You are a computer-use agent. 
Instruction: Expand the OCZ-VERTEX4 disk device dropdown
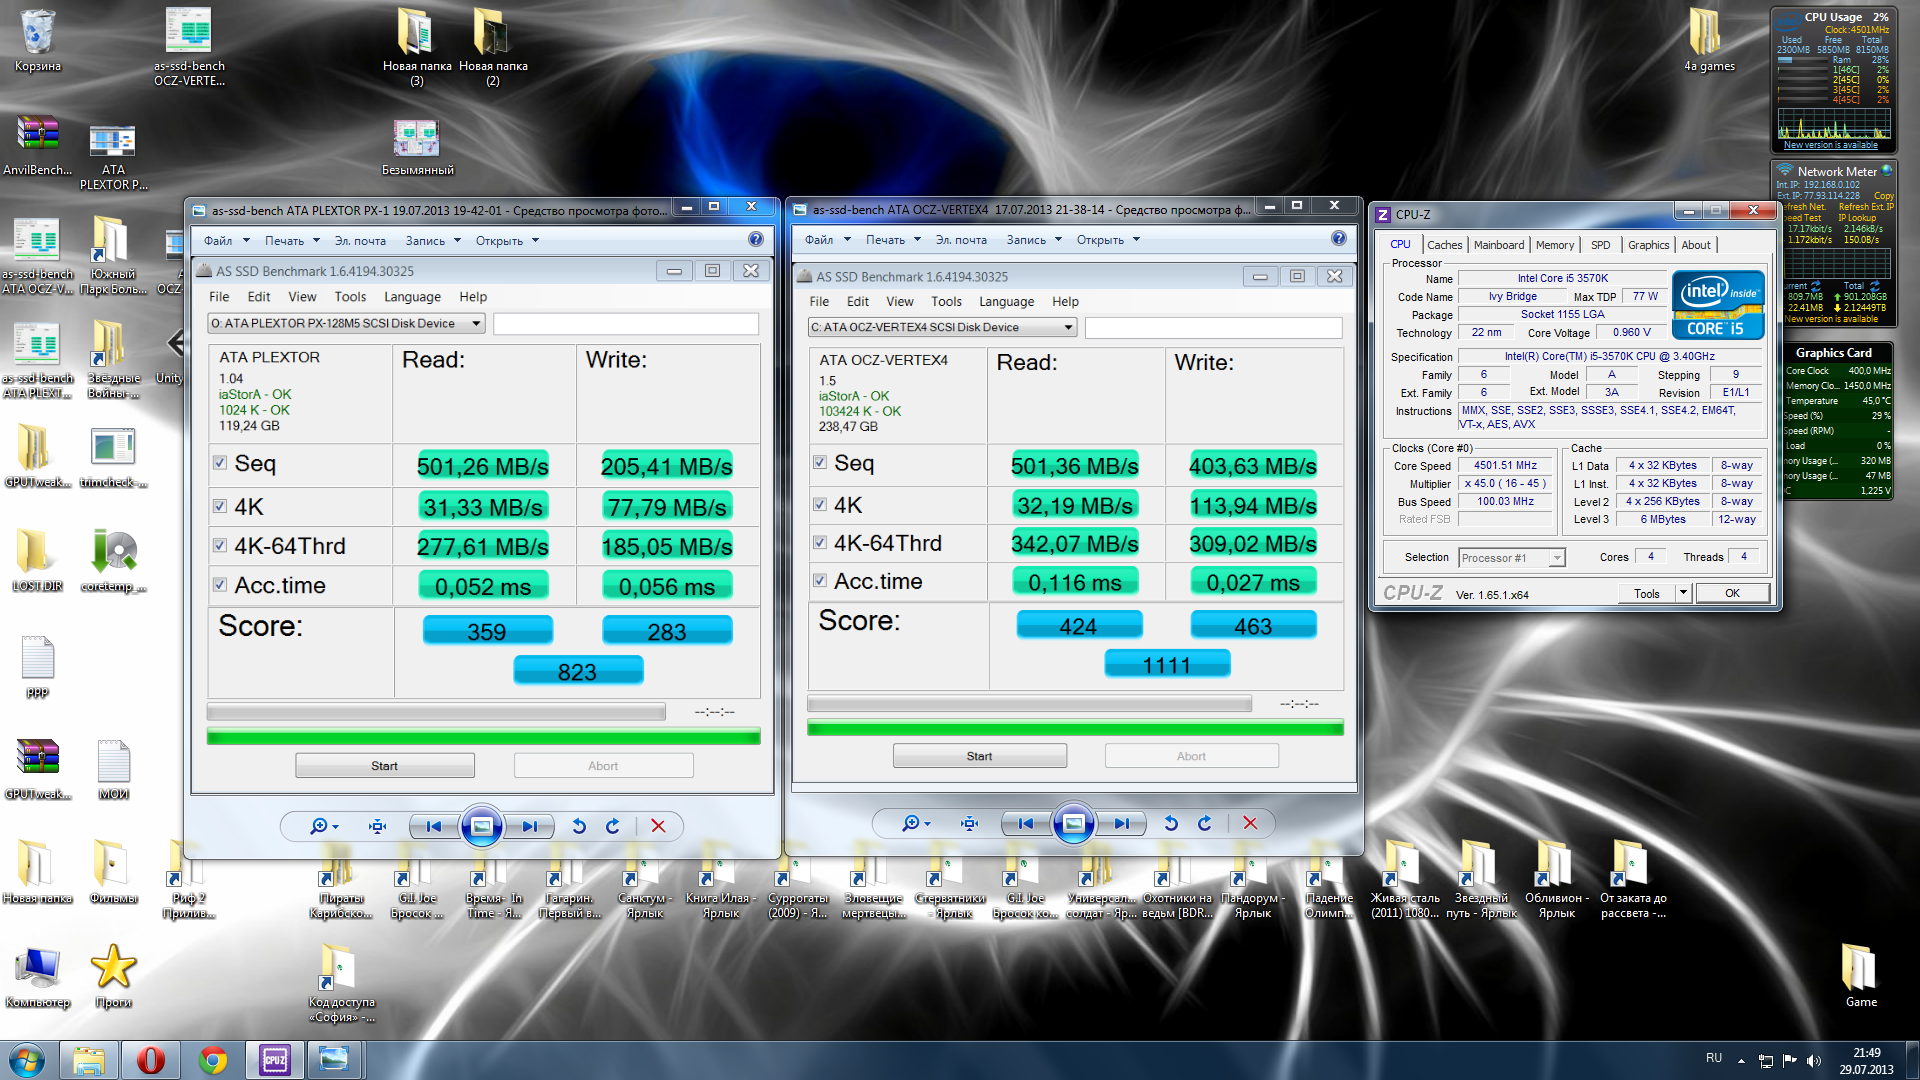(x=1068, y=327)
